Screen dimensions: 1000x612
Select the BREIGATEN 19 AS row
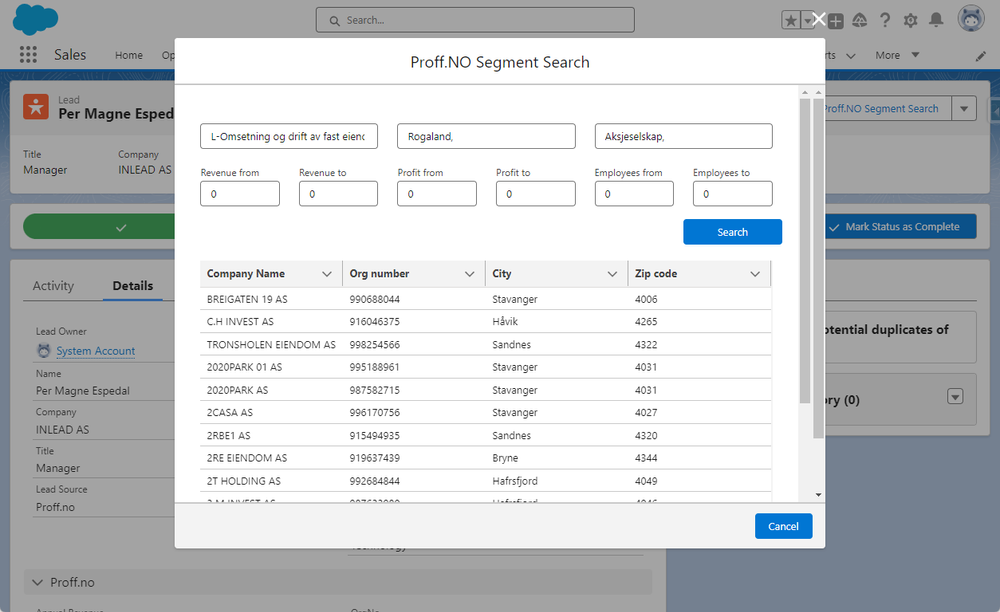[485, 299]
